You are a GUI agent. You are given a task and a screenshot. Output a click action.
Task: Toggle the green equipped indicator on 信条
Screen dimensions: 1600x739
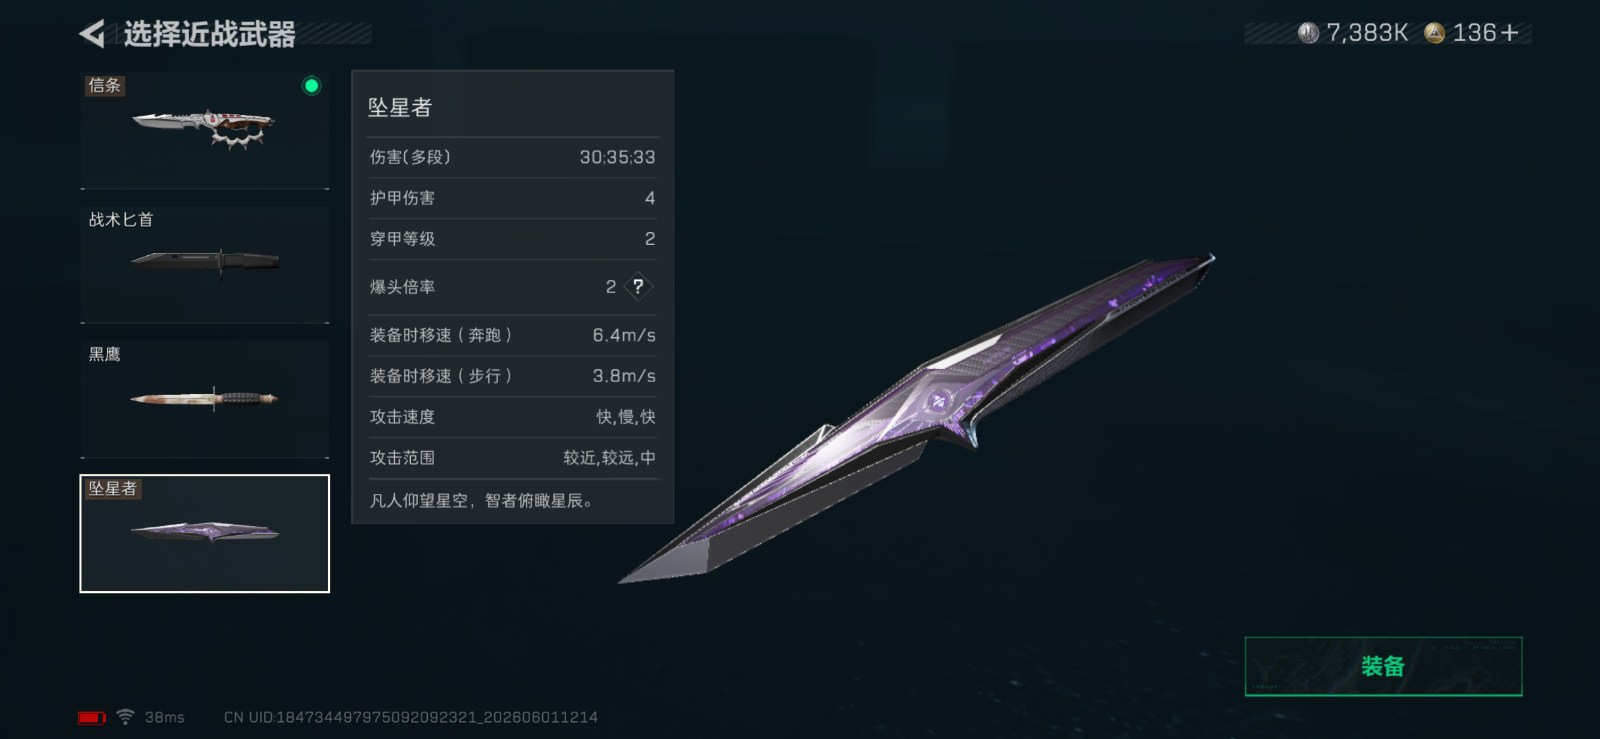[311, 86]
